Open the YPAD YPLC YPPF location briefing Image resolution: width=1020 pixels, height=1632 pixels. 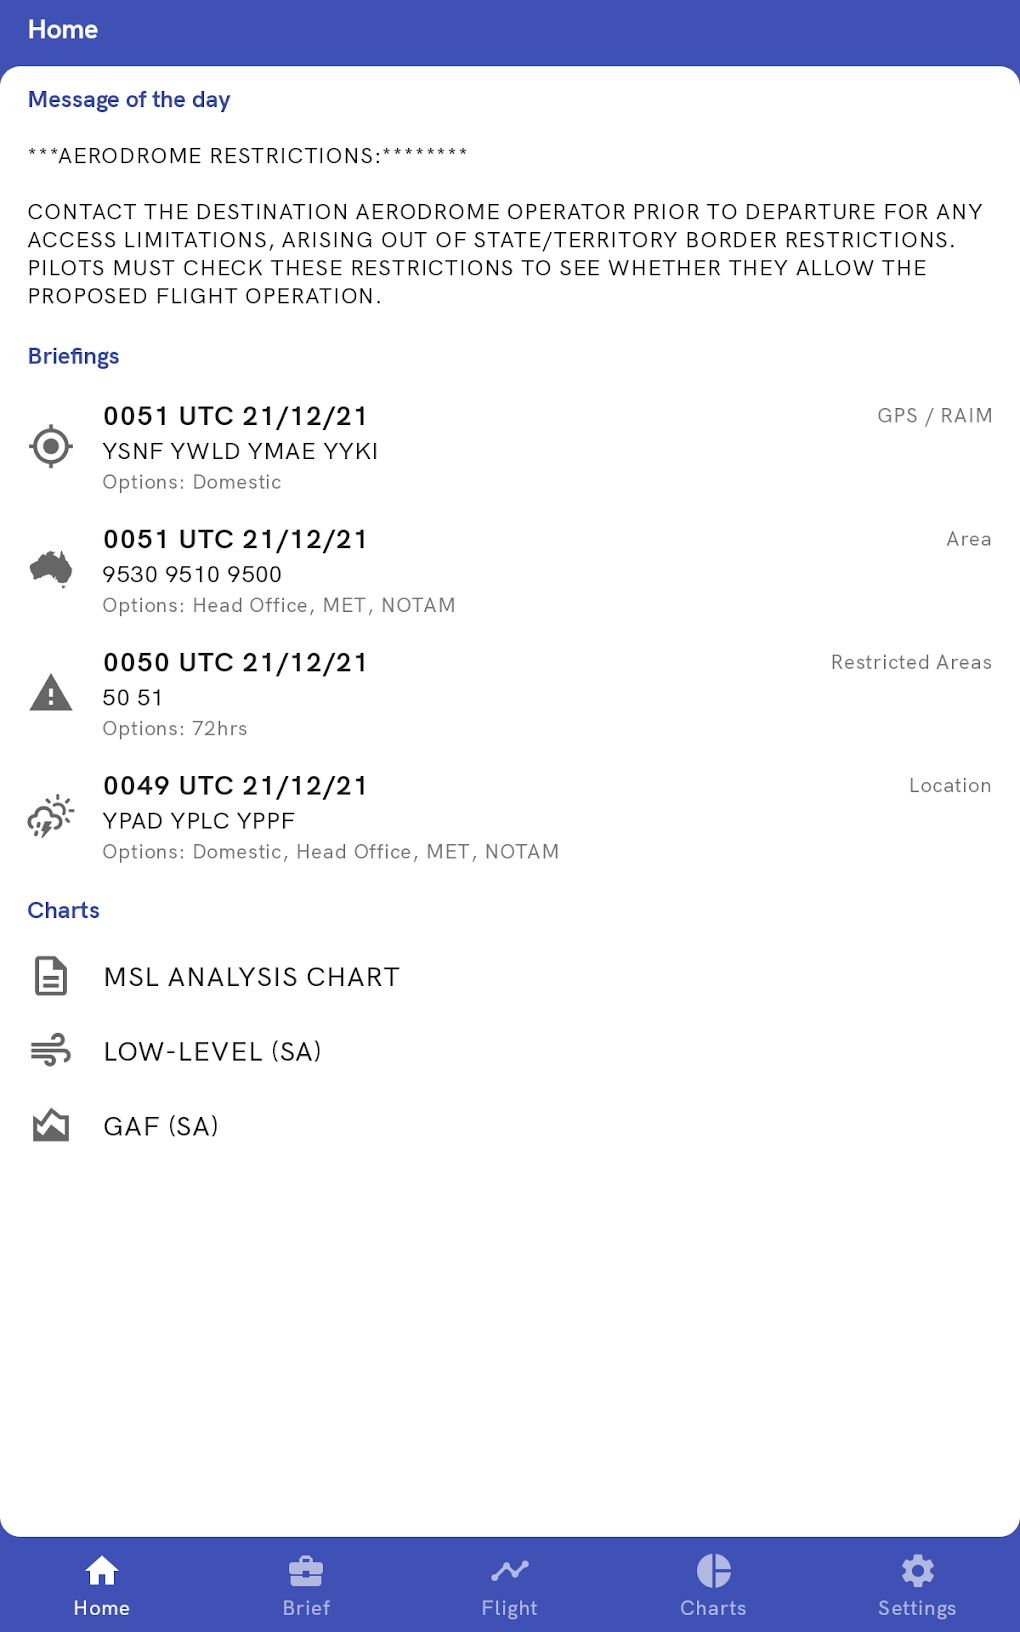(199, 821)
